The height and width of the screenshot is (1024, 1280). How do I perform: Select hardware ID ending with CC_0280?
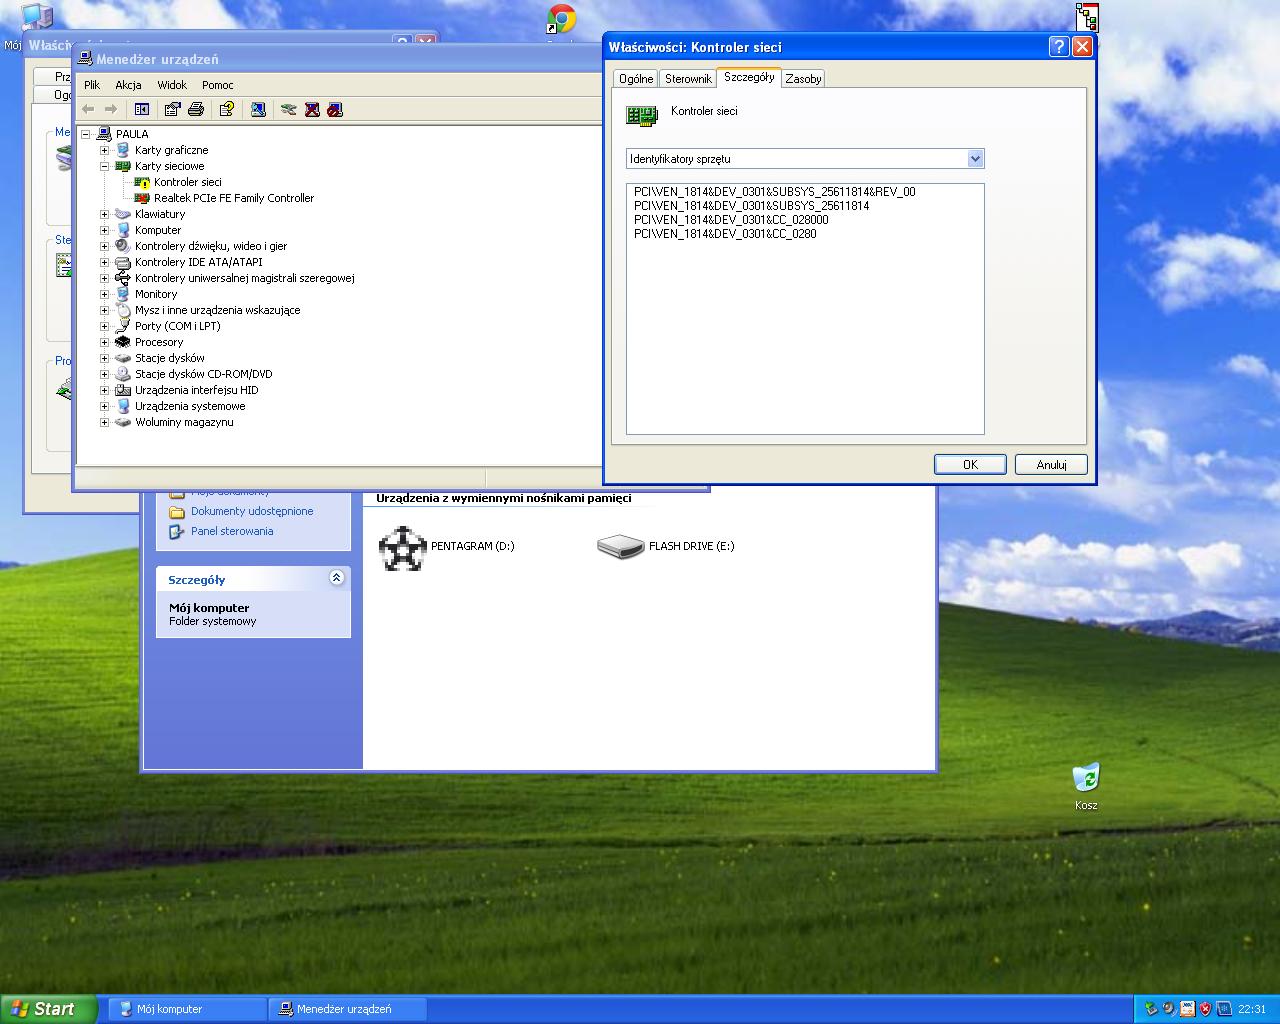coord(725,234)
